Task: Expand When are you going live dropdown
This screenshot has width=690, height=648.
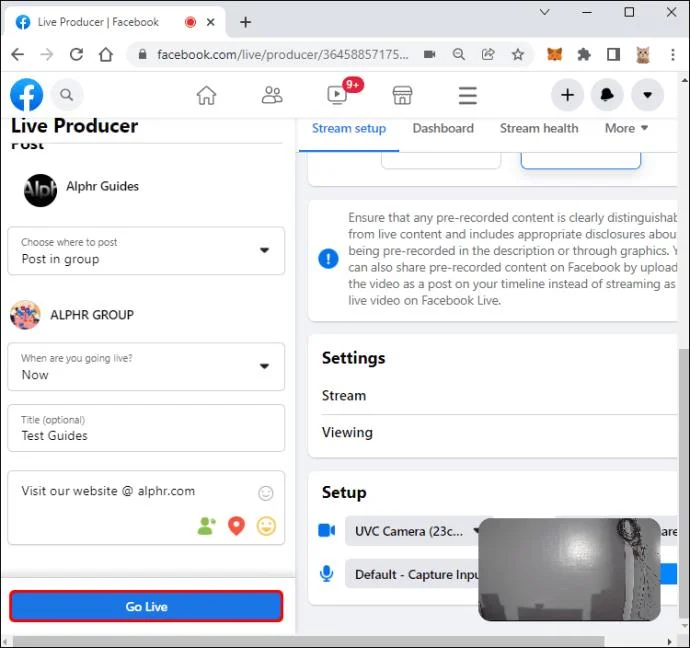Action: [146, 366]
